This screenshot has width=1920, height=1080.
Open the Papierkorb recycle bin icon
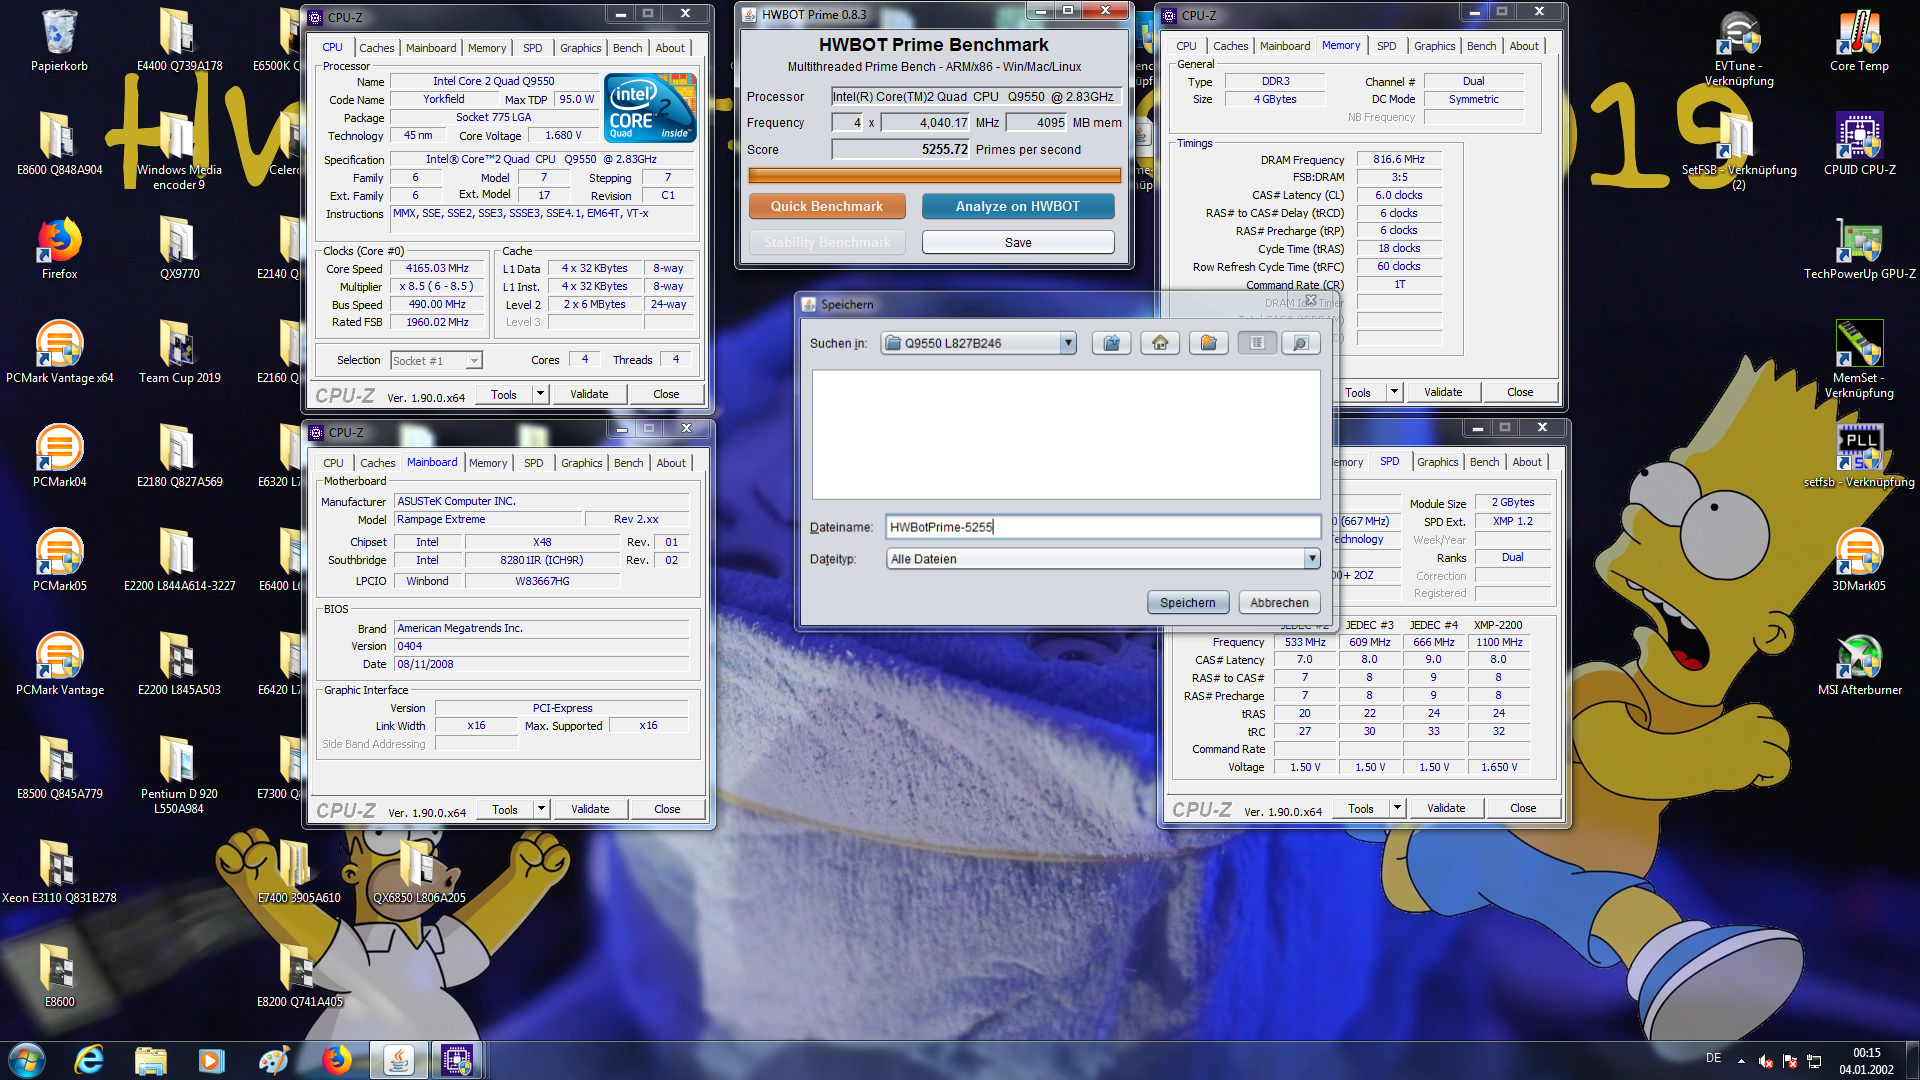pos(59,41)
